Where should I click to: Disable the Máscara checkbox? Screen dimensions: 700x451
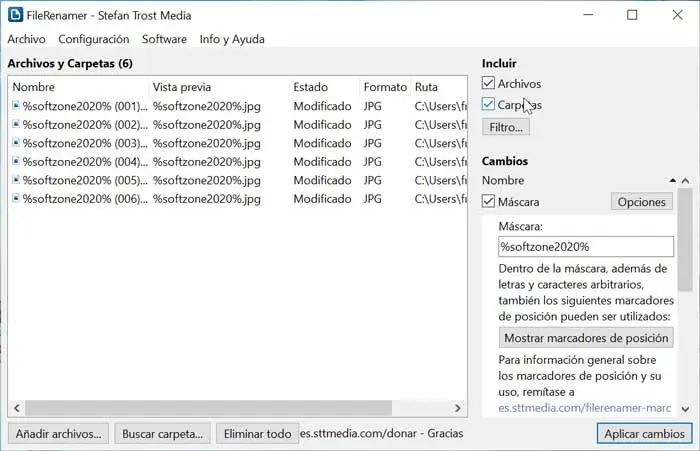488,201
